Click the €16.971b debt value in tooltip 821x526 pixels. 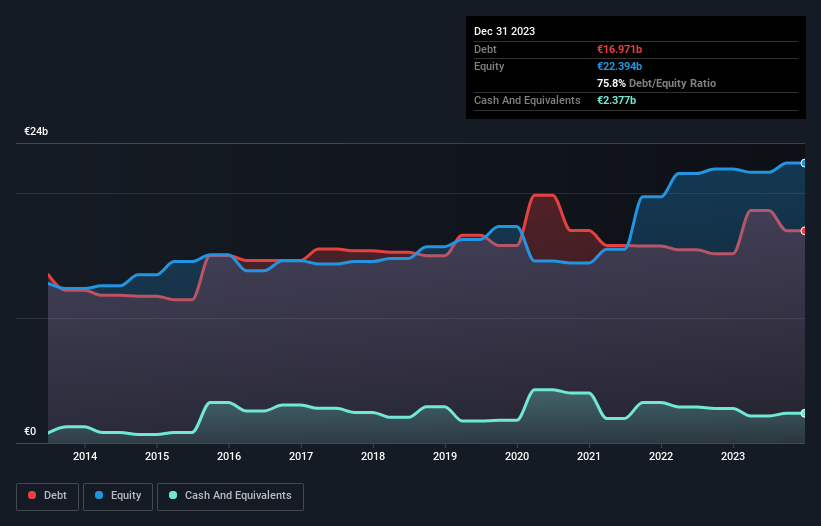point(619,49)
